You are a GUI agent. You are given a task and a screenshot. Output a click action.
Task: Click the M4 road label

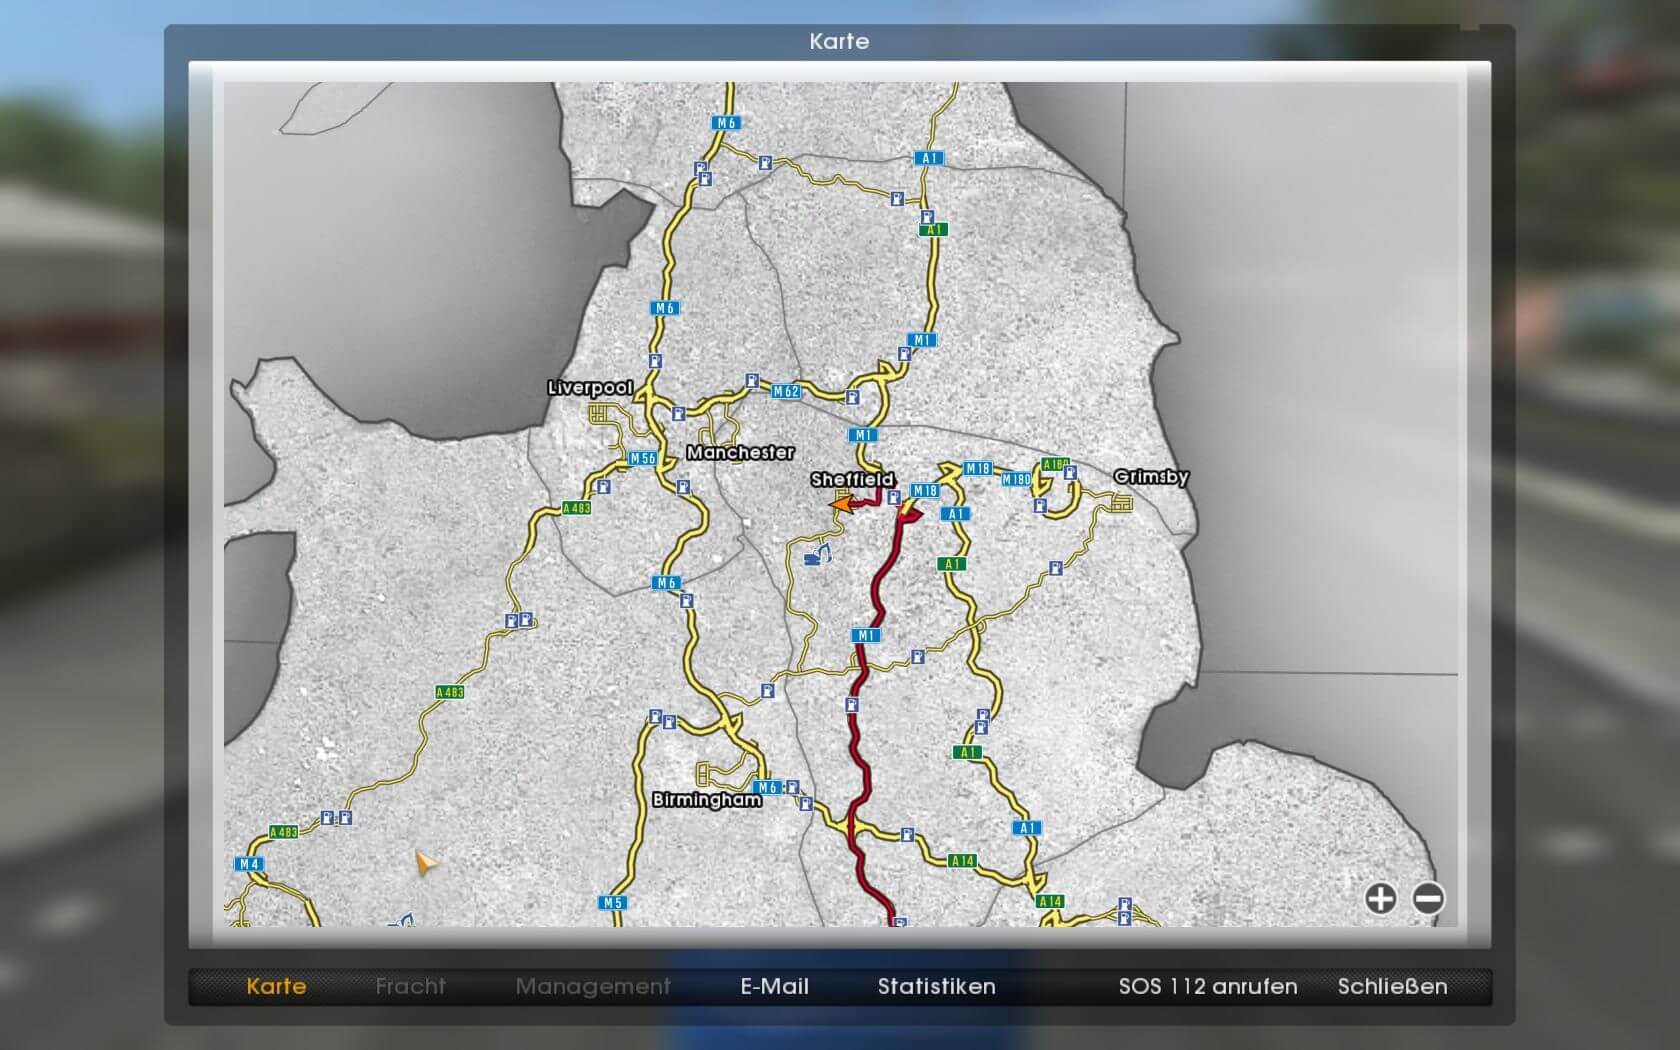click(249, 864)
